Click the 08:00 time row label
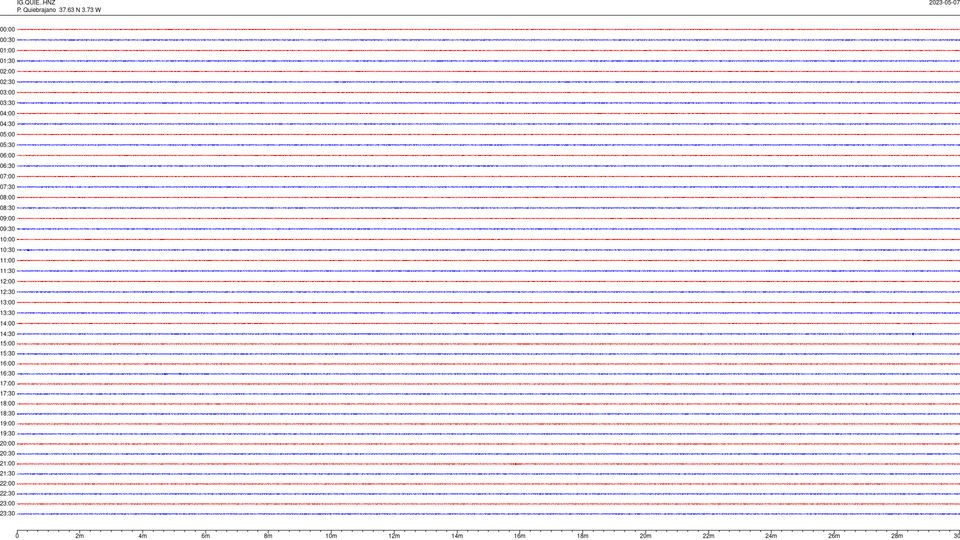Viewport: 960px width, 540px height. [x=7, y=198]
